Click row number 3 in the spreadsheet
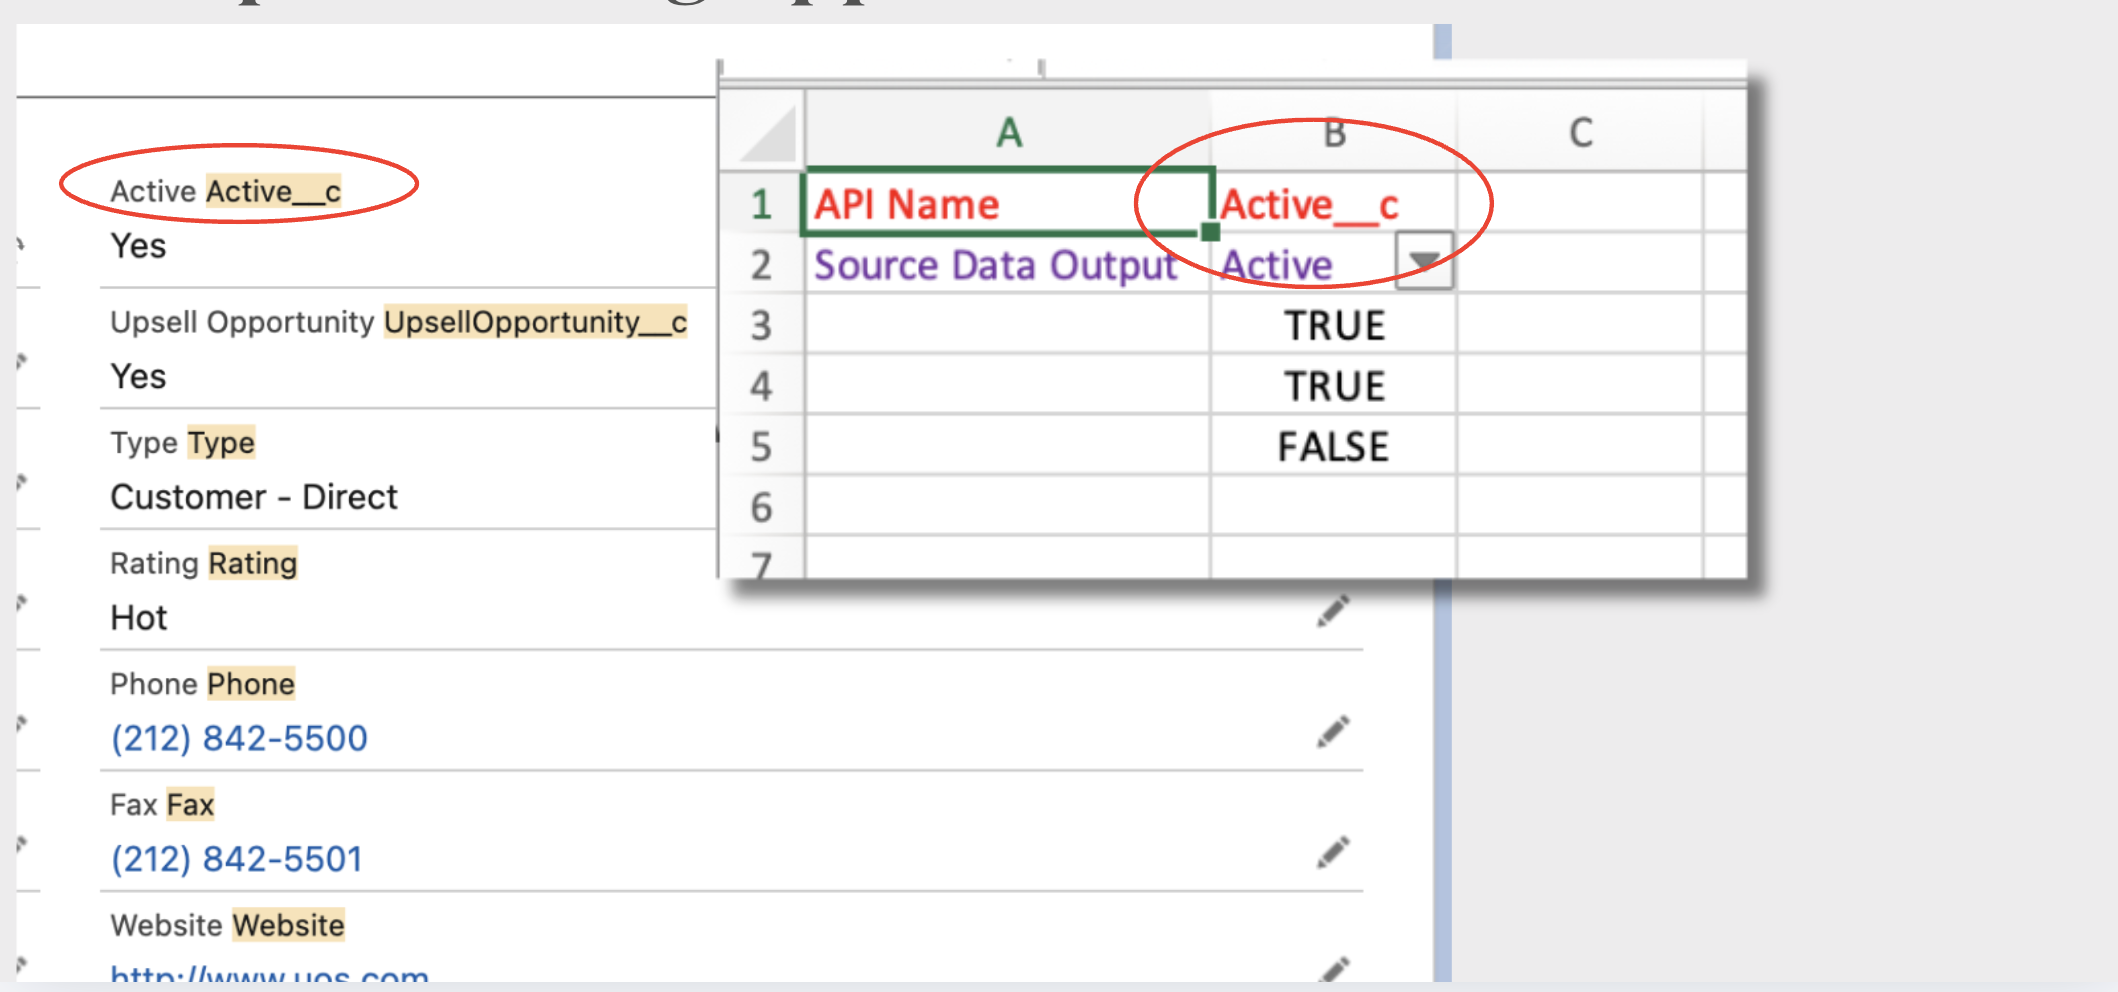The height and width of the screenshot is (992, 2118). click(x=764, y=325)
